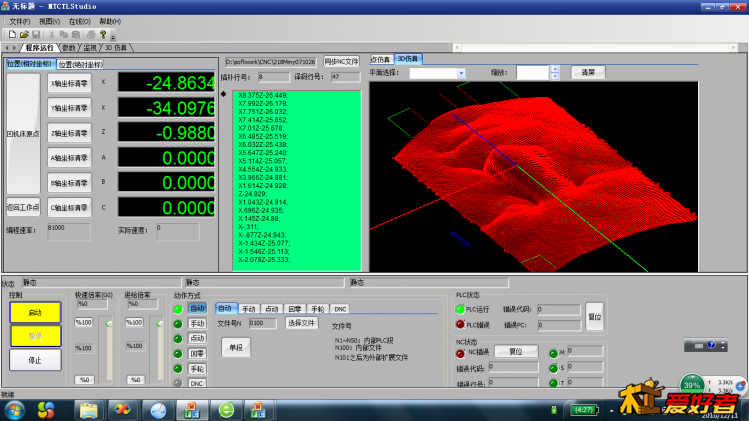Decrease 缩放 zoom with the down stepper

pyautogui.click(x=555, y=76)
